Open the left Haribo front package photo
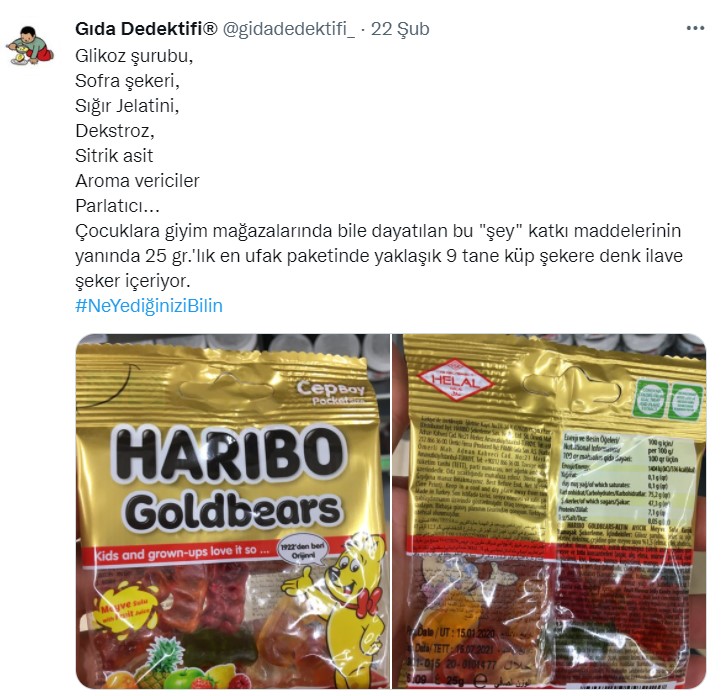 click(233, 511)
